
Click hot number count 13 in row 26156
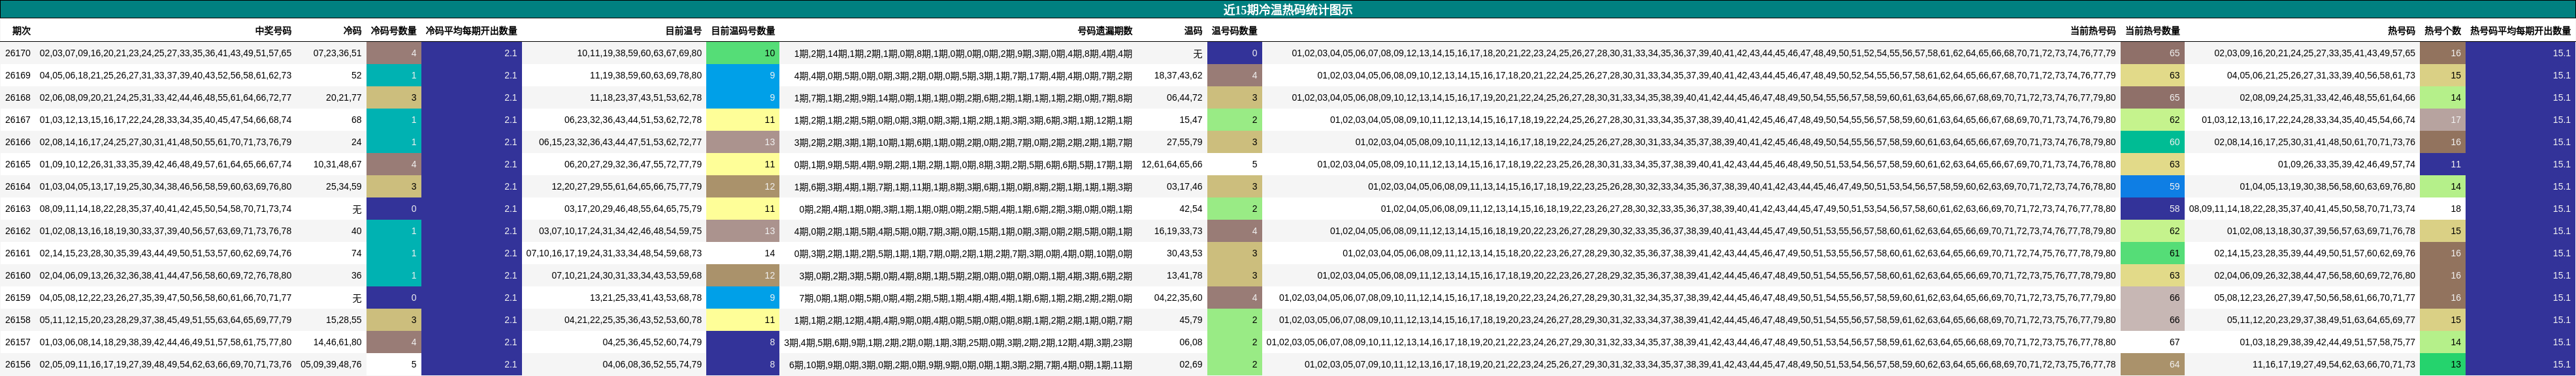click(x=2442, y=364)
